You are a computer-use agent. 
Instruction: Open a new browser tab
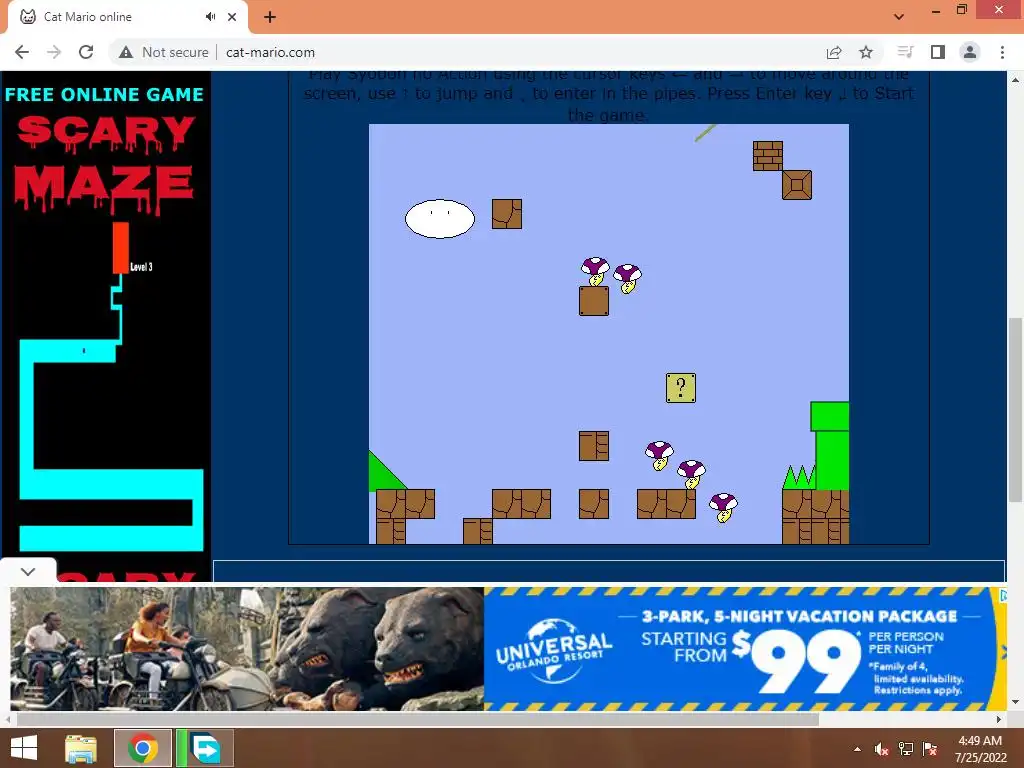(270, 17)
